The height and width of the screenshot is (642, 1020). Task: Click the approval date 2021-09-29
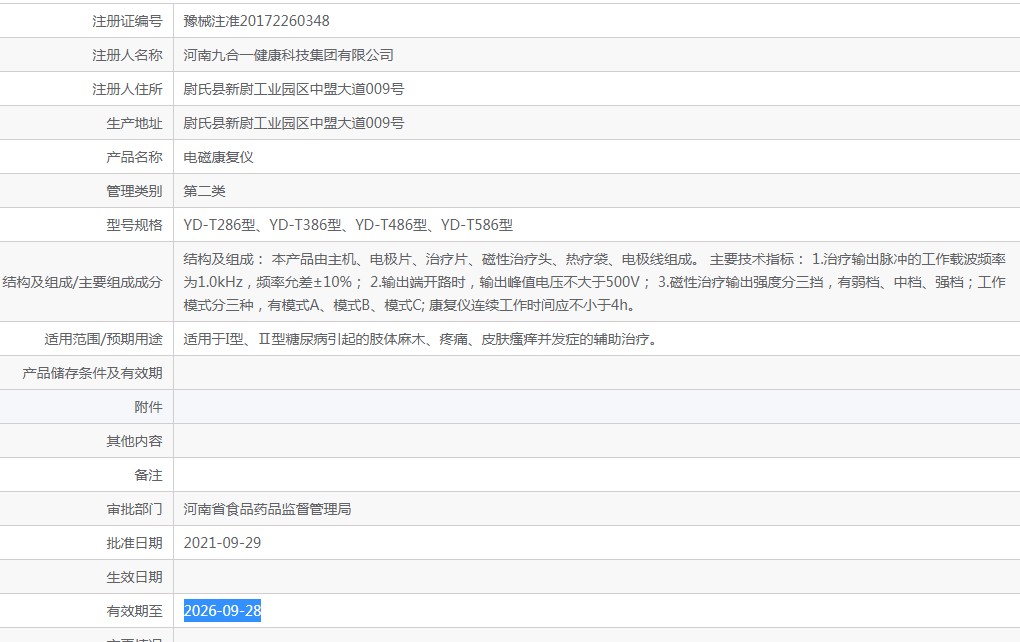(x=223, y=543)
